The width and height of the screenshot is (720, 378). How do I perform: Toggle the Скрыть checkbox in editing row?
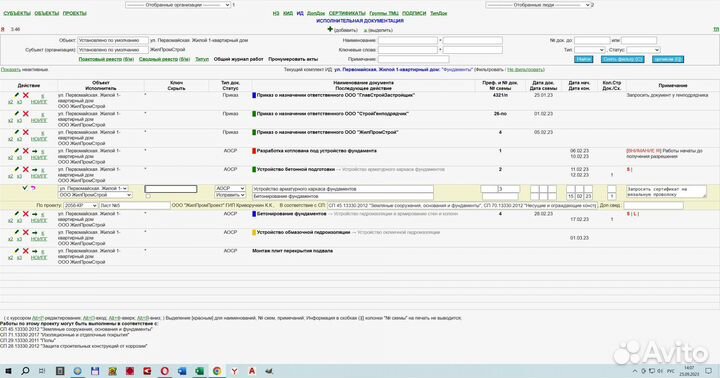(x=148, y=196)
